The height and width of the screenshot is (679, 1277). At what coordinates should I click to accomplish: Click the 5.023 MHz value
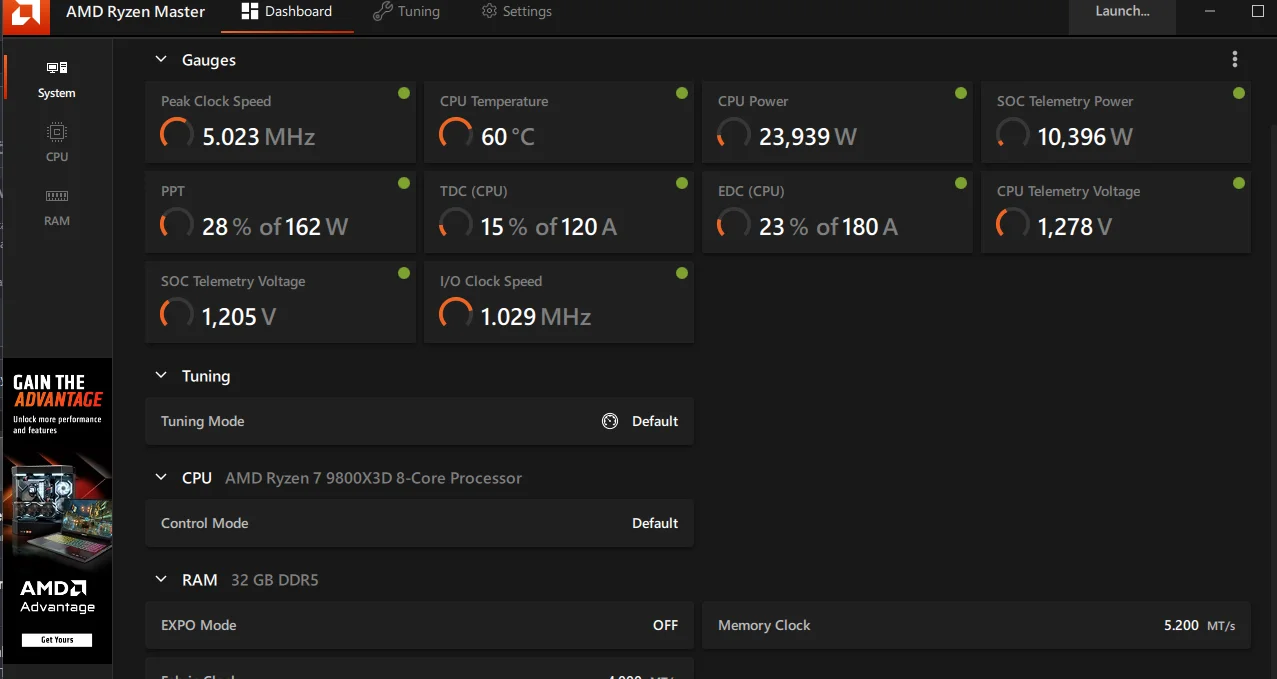point(259,137)
